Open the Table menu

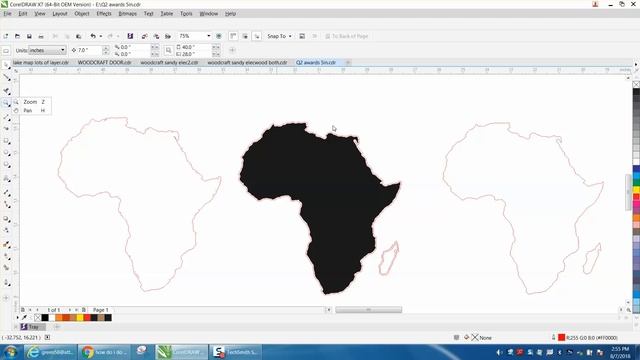click(x=167, y=13)
